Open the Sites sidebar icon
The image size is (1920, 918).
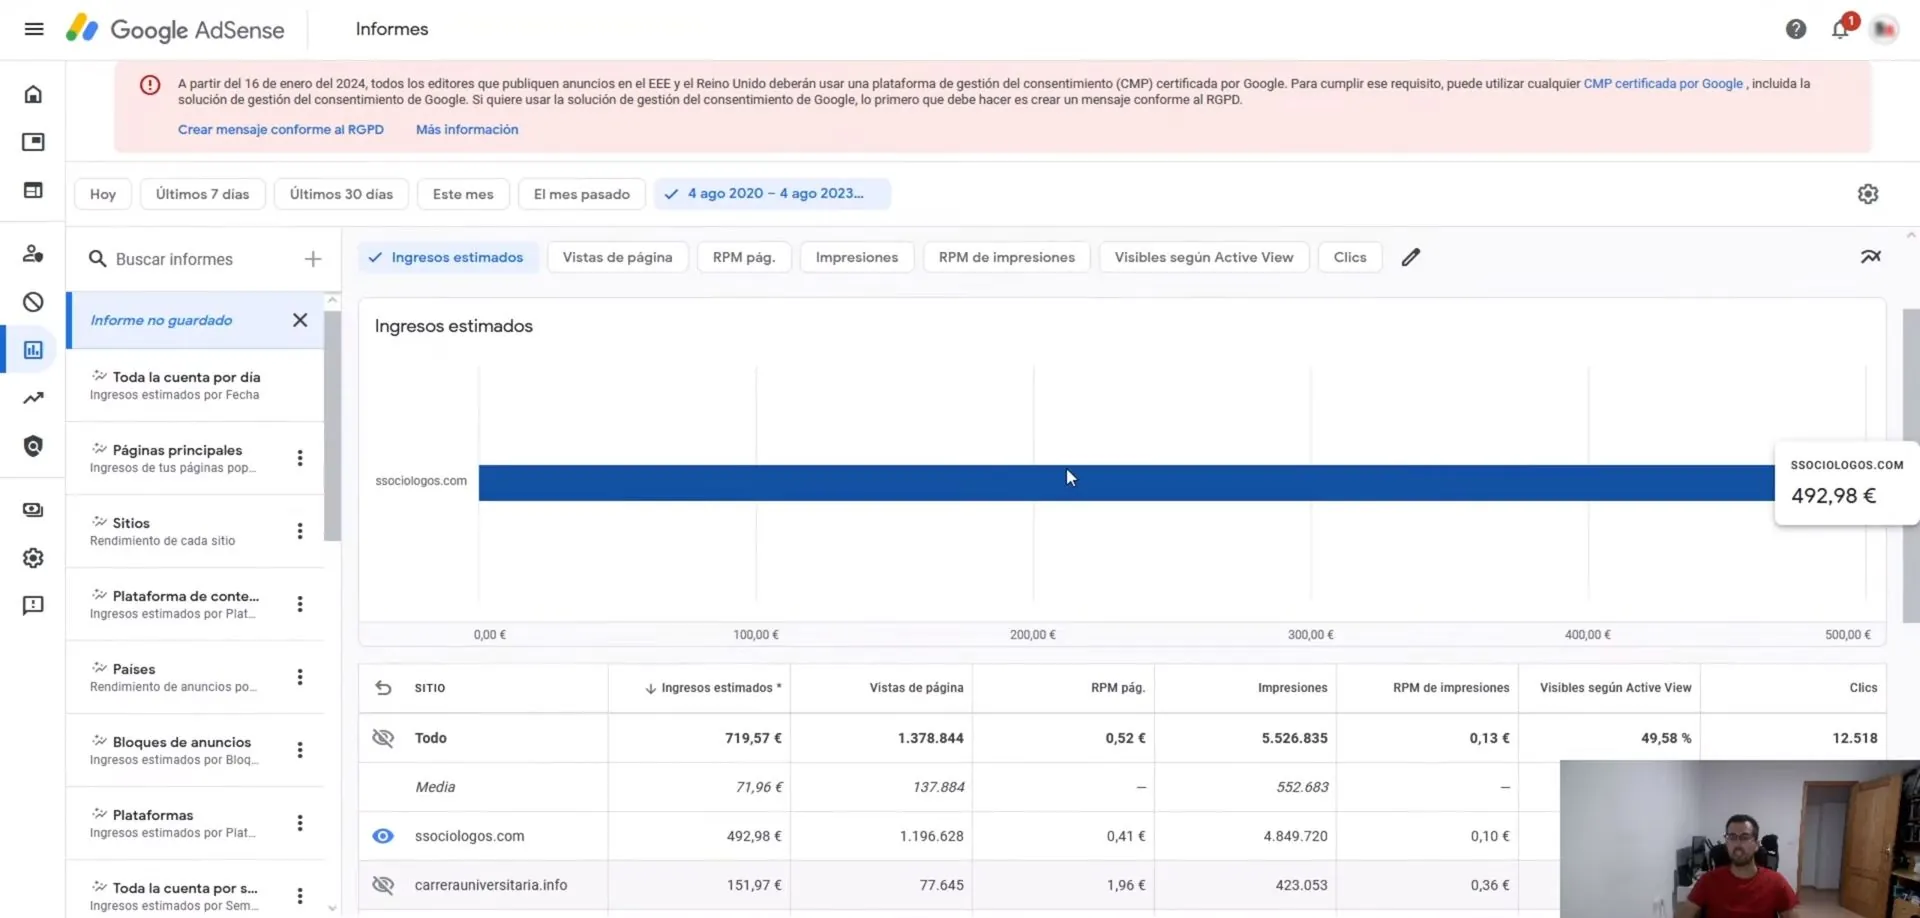coord(33,190)
